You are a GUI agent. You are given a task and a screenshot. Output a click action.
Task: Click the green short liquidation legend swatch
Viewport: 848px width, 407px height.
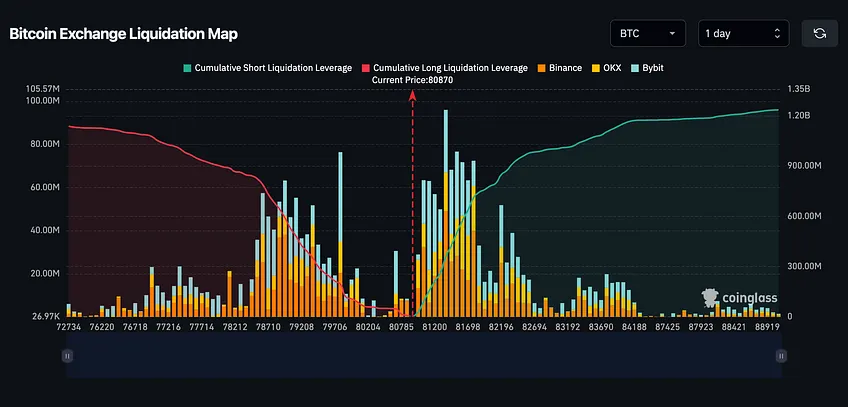[187, 68]
